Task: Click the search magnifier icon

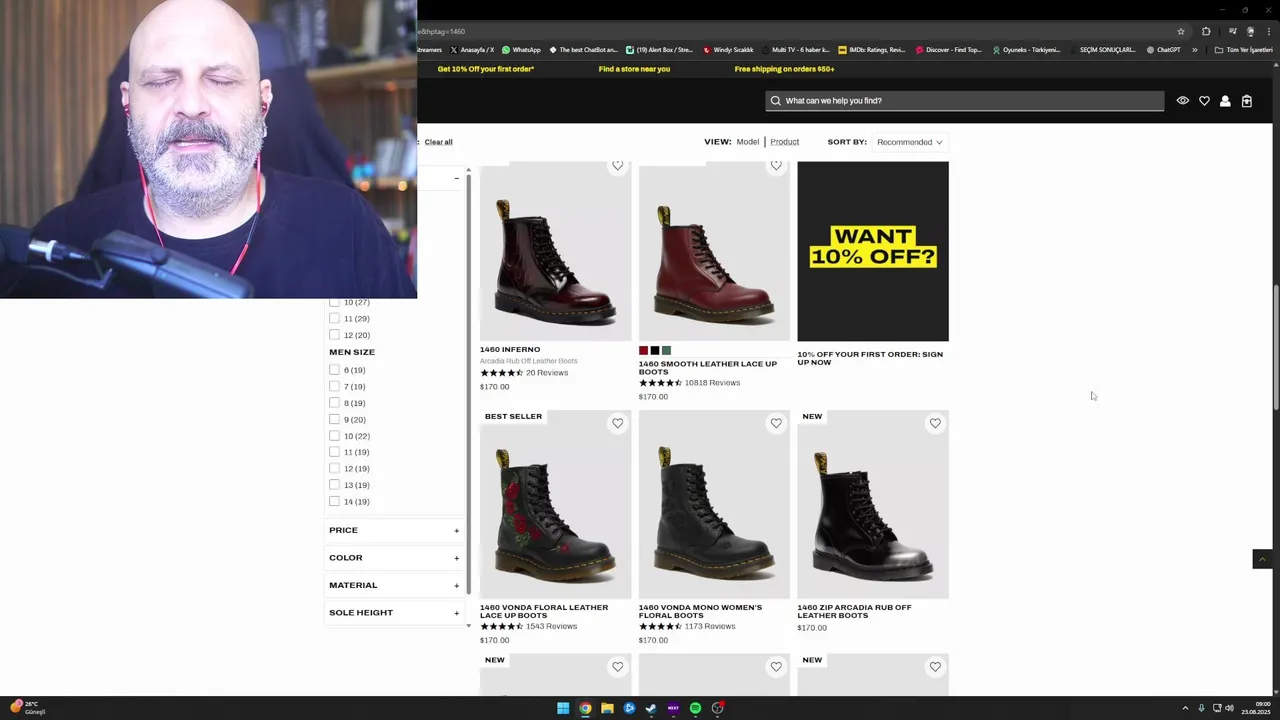Action: point(775,101)
